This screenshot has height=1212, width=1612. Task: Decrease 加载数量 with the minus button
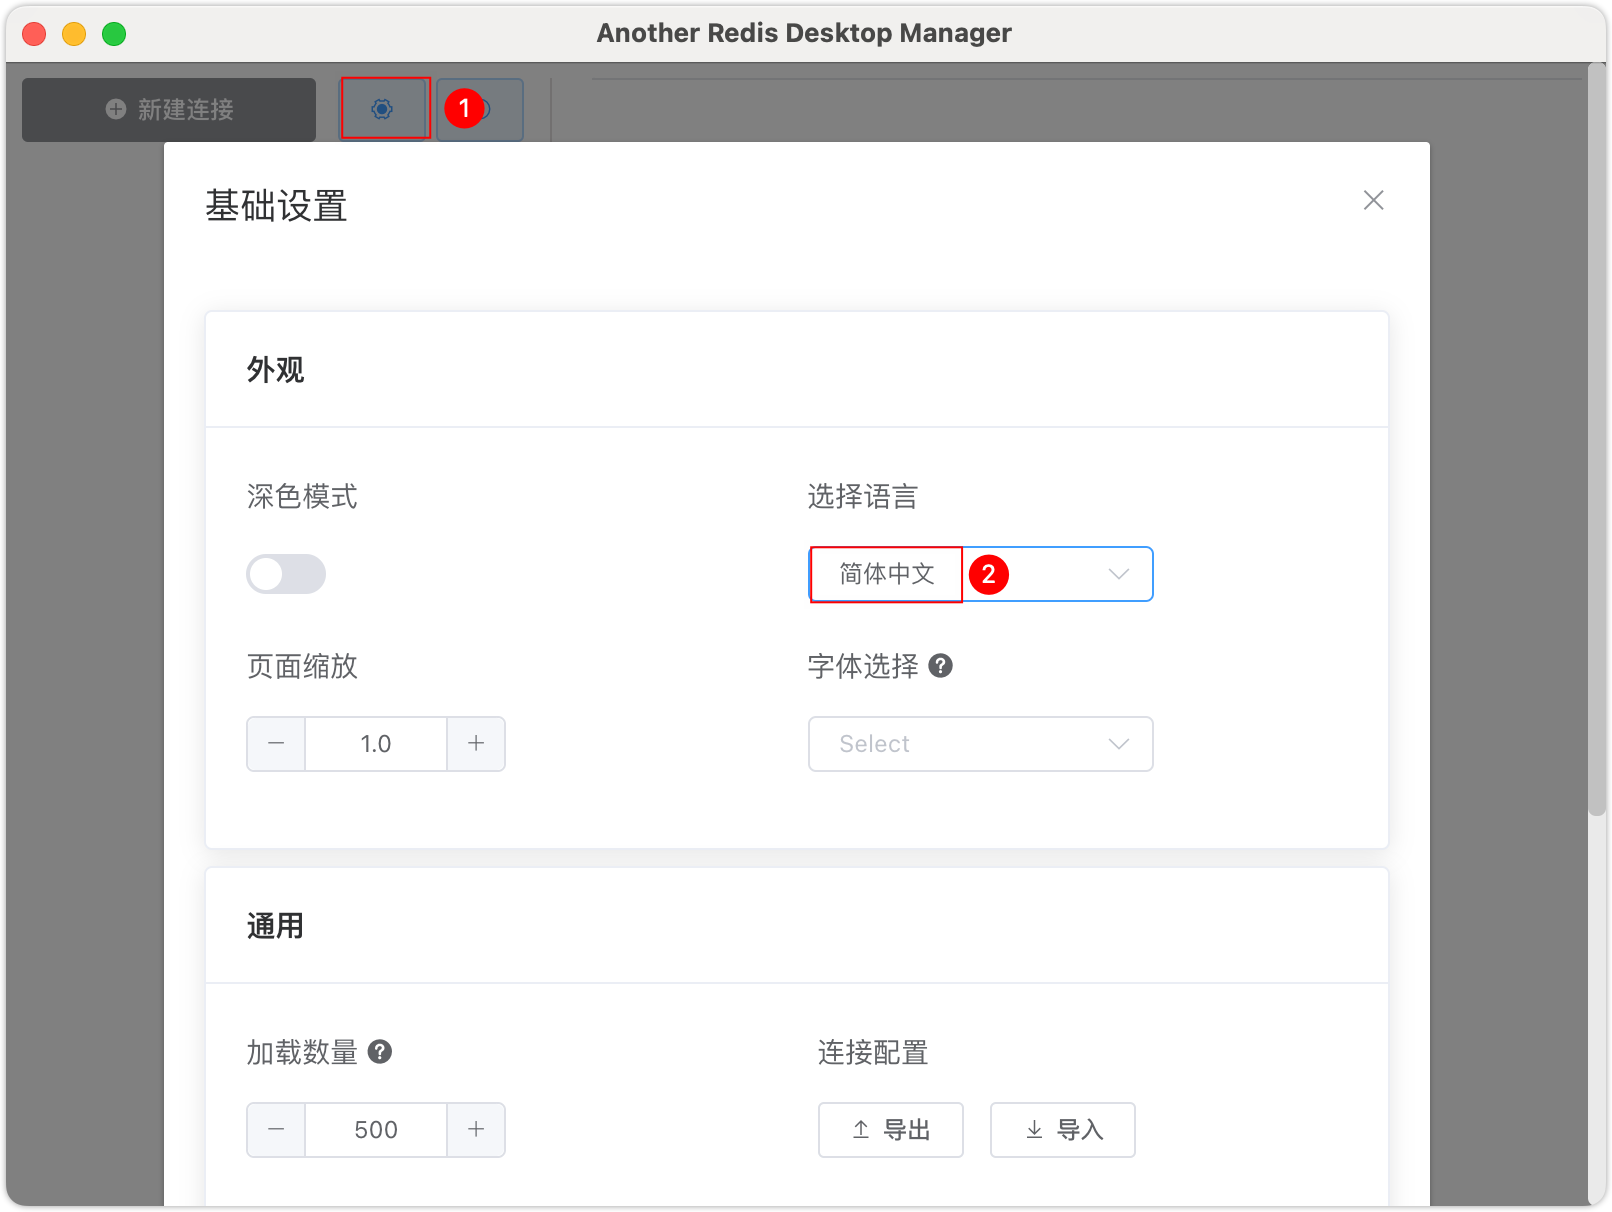(276, 1130)
